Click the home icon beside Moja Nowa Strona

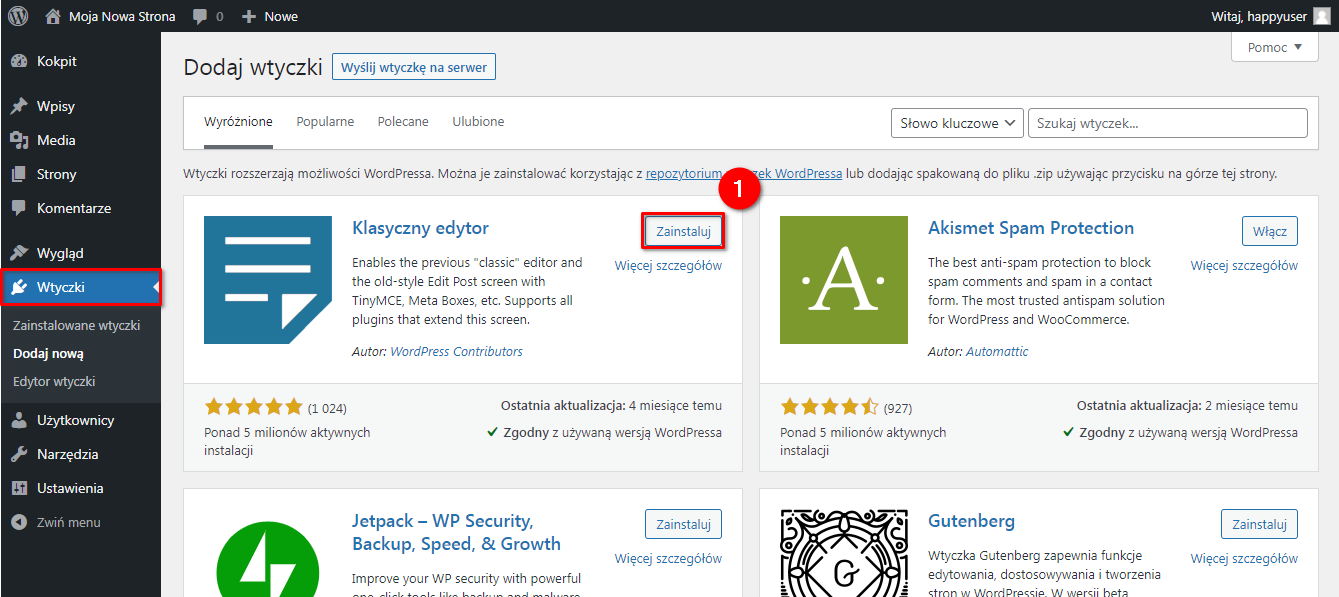[x=53, y=16]
